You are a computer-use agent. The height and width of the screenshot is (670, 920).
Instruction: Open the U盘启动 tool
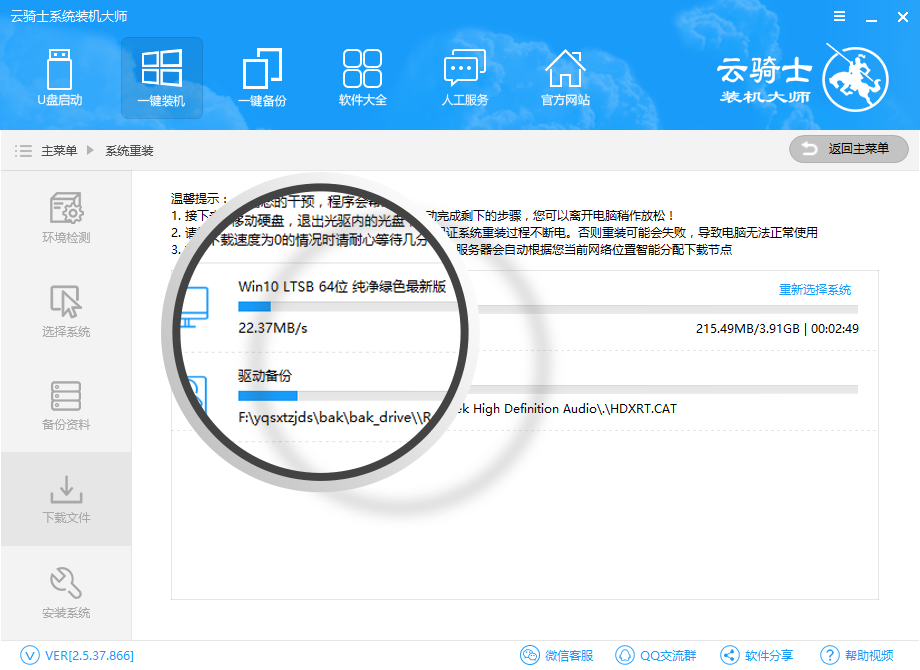(60, 78)
